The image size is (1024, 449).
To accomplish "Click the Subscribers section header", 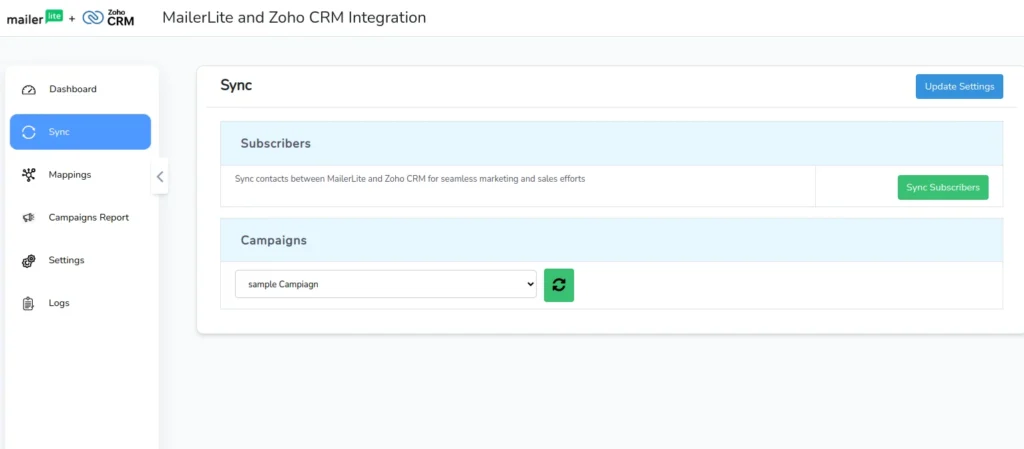I will click(x=276, y=143).
